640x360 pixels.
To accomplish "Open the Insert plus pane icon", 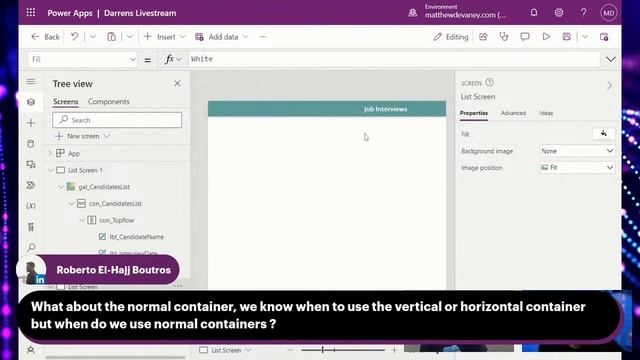I will click(31, 123).
